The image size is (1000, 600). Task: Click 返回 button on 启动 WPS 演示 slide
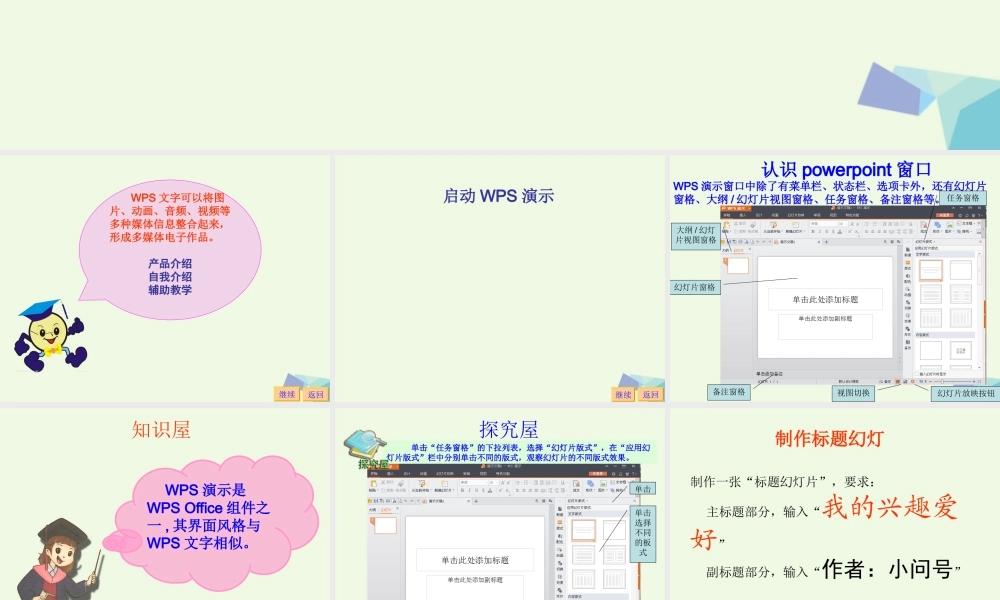tap(651, 394)
